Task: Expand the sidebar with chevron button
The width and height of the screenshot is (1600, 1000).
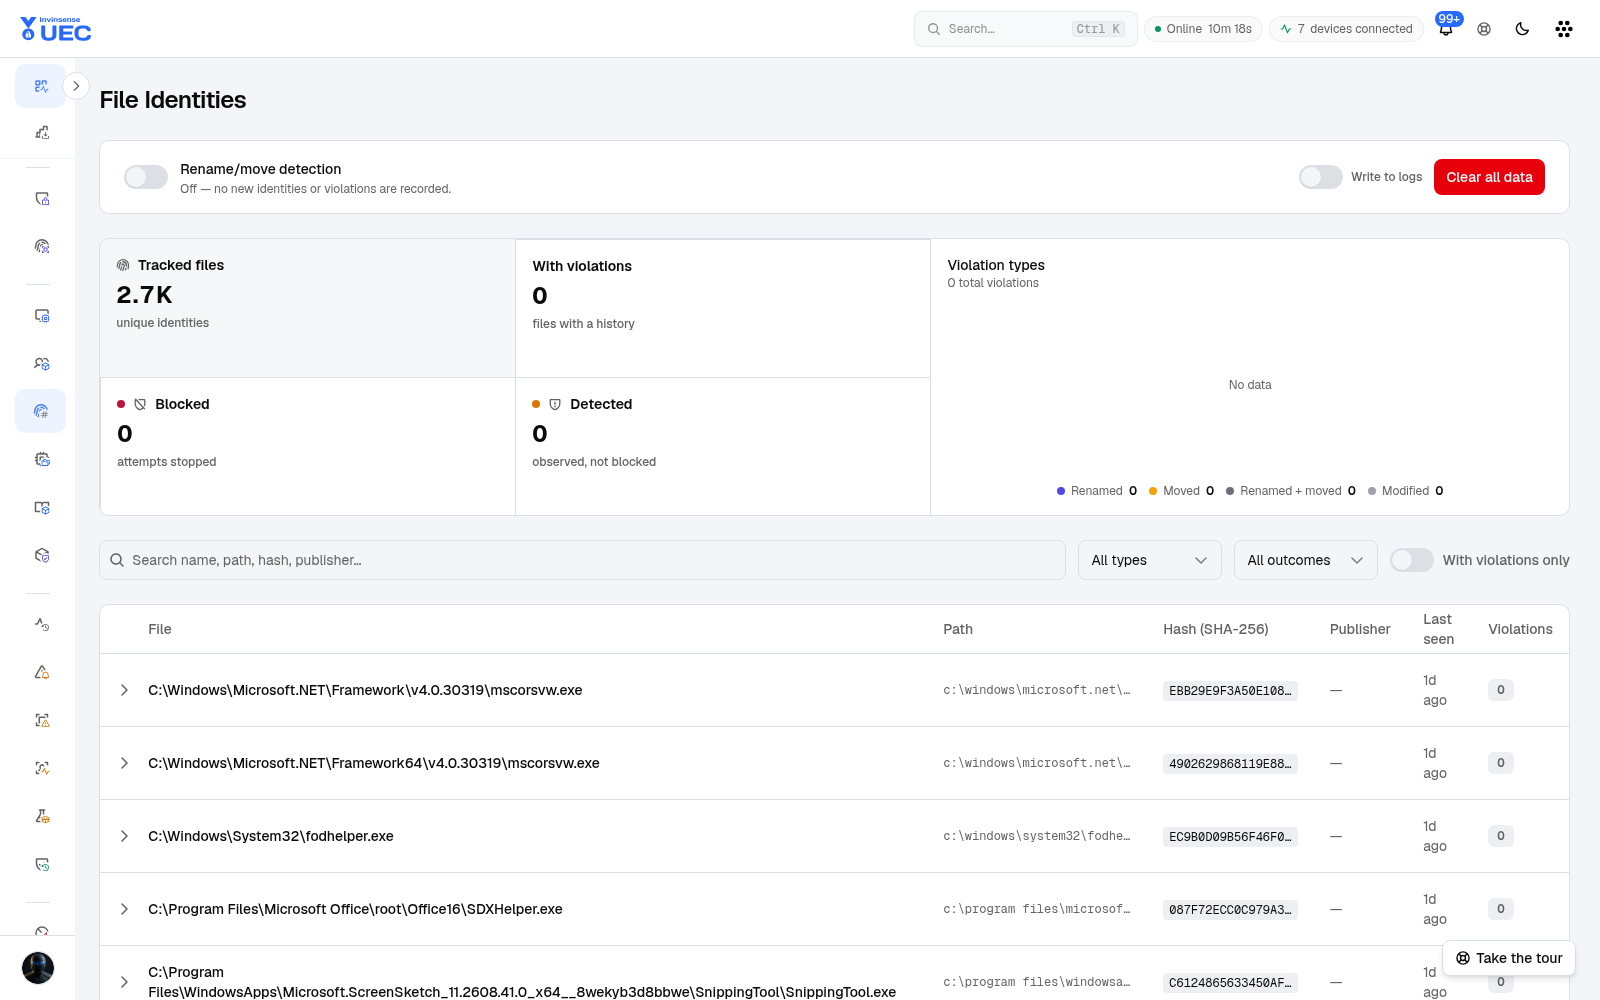Action: pyautogui.click(x=76, y=86)
